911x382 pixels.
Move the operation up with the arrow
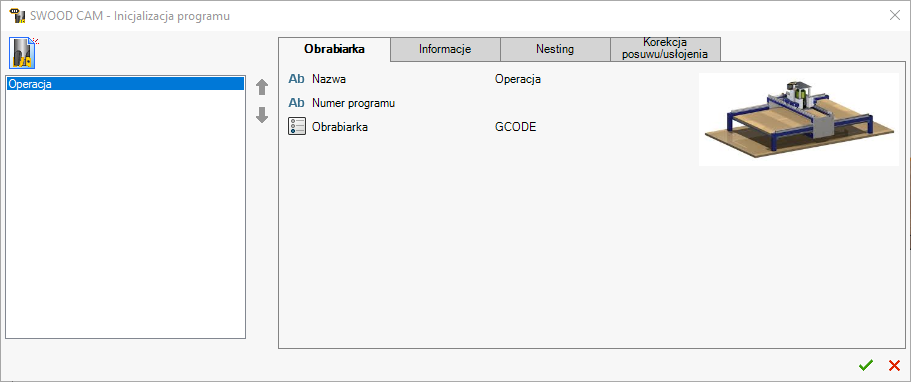(262, 87)
